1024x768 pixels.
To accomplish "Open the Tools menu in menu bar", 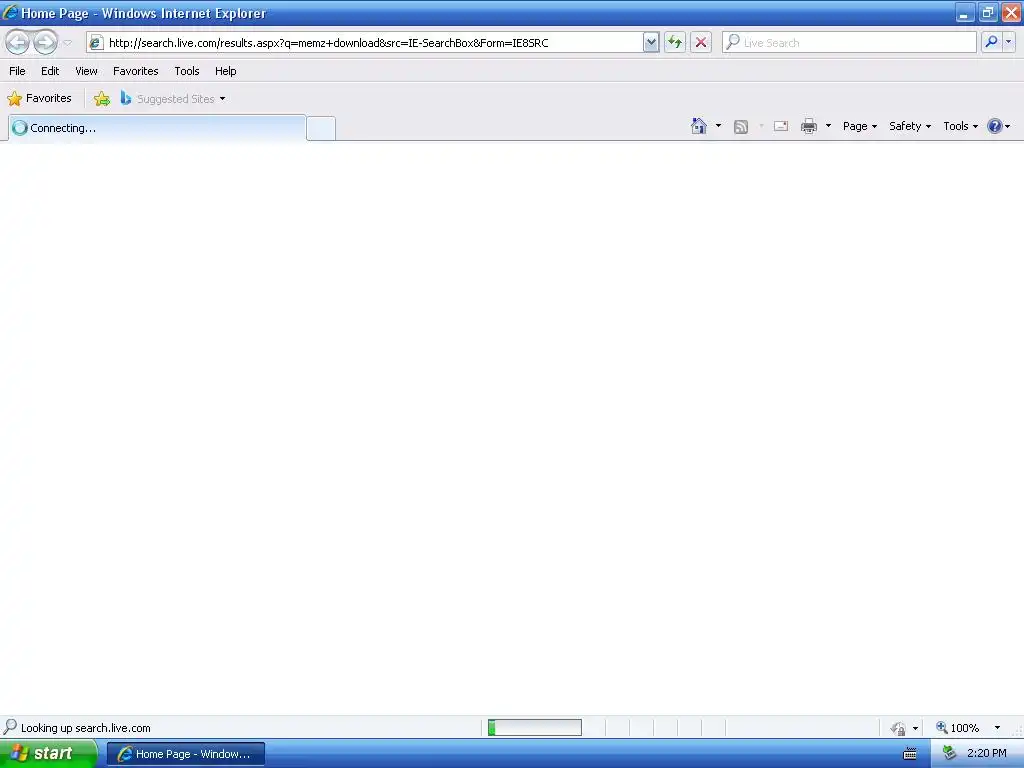I will (x=187, y=71).
